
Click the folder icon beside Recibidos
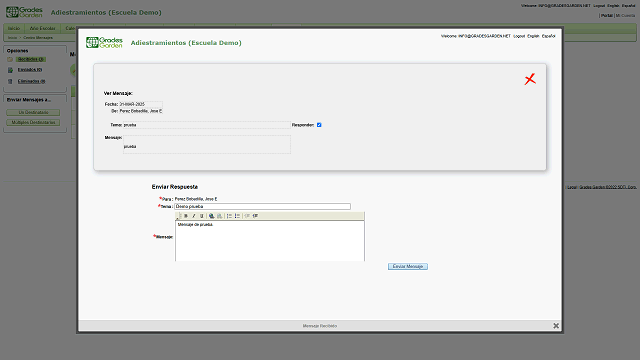point(10,60)
